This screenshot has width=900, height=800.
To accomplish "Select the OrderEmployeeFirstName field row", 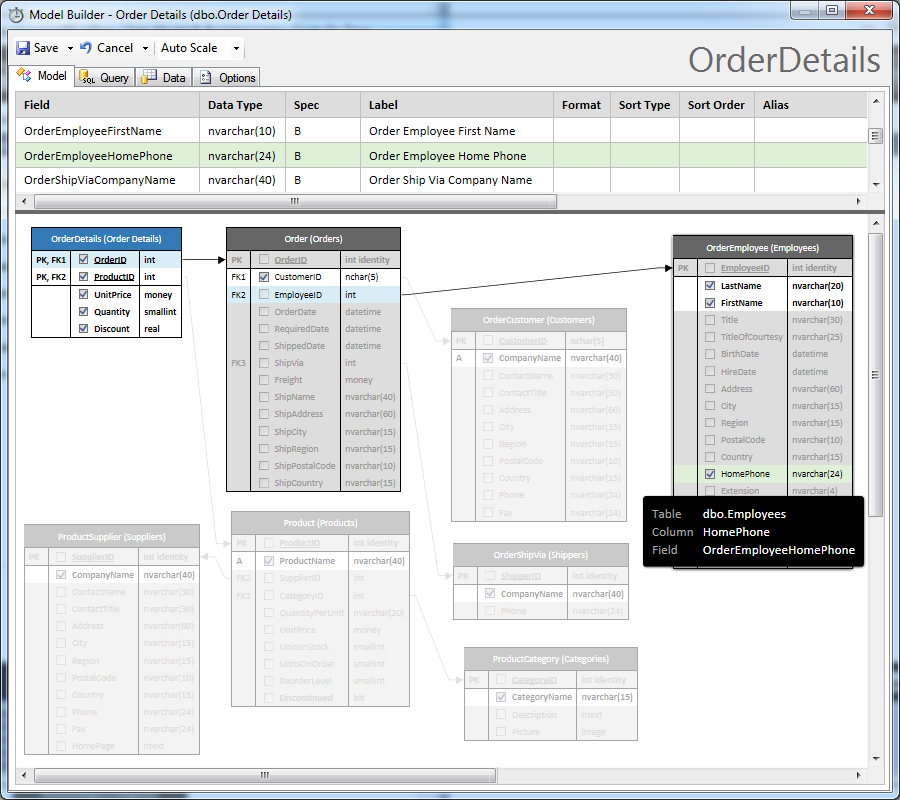I will (x=441, y=131).
